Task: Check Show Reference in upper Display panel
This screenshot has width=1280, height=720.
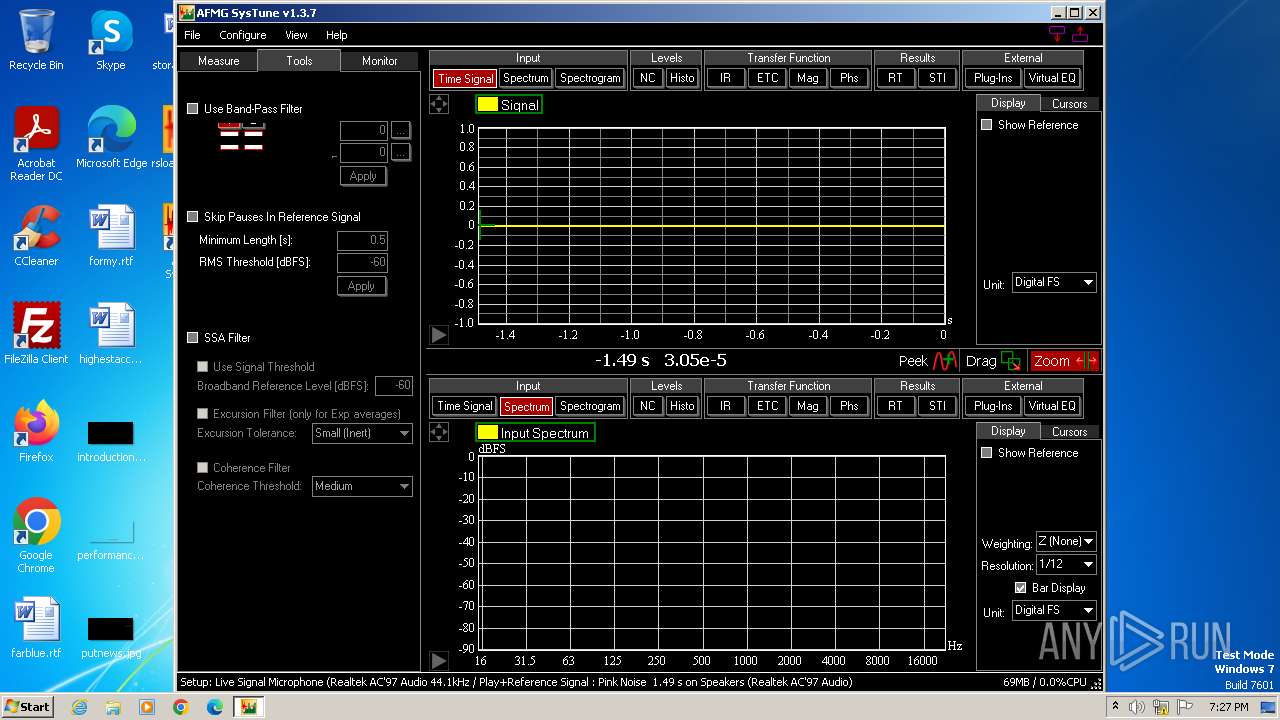Action: click(x=987, y=125)
